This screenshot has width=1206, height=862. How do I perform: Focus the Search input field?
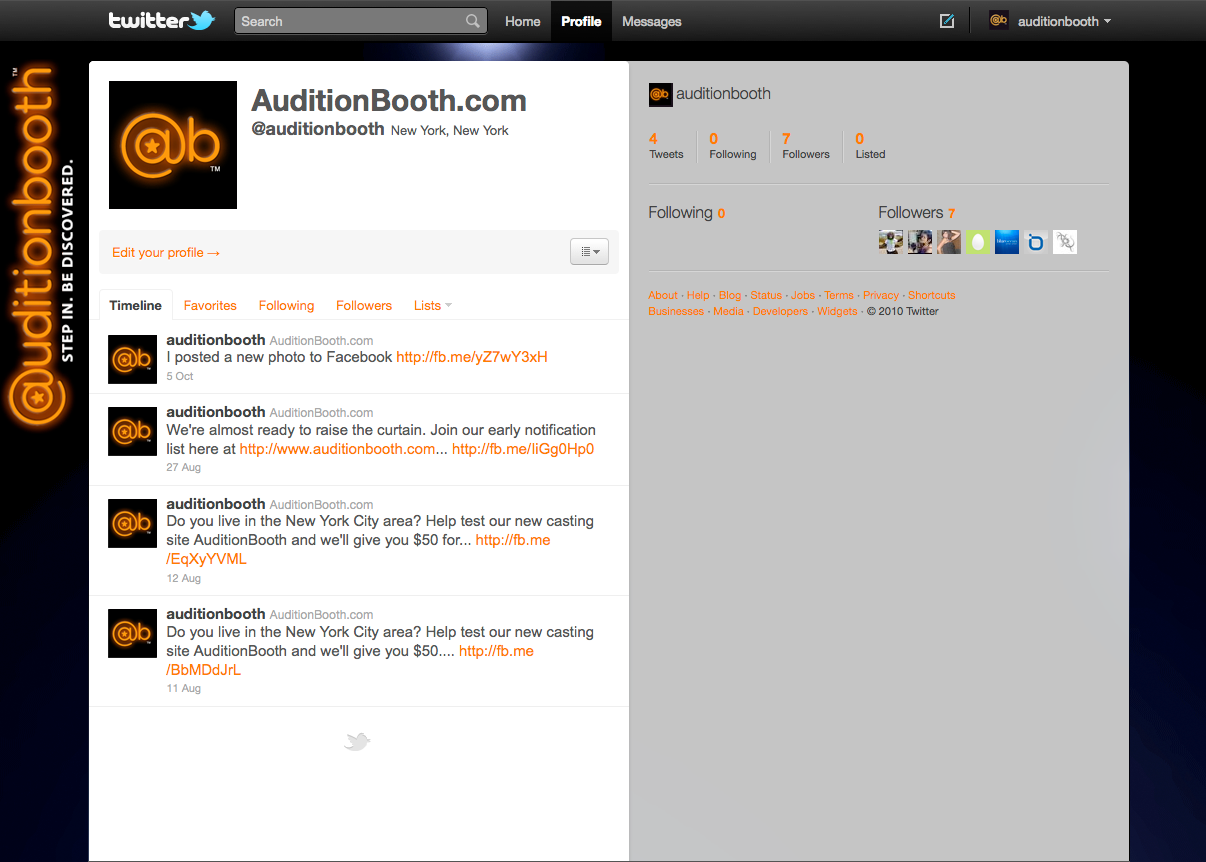coord(361,21)
